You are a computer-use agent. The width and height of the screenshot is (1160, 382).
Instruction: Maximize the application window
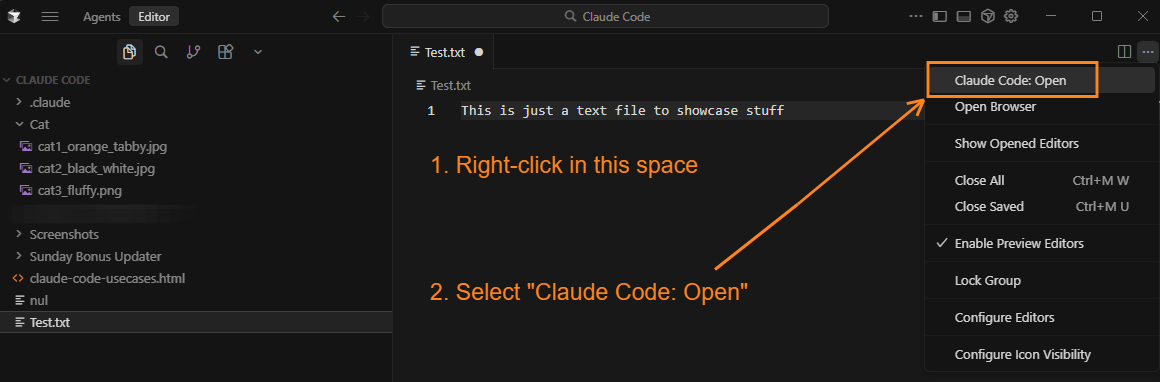[x=1097, y=16]
